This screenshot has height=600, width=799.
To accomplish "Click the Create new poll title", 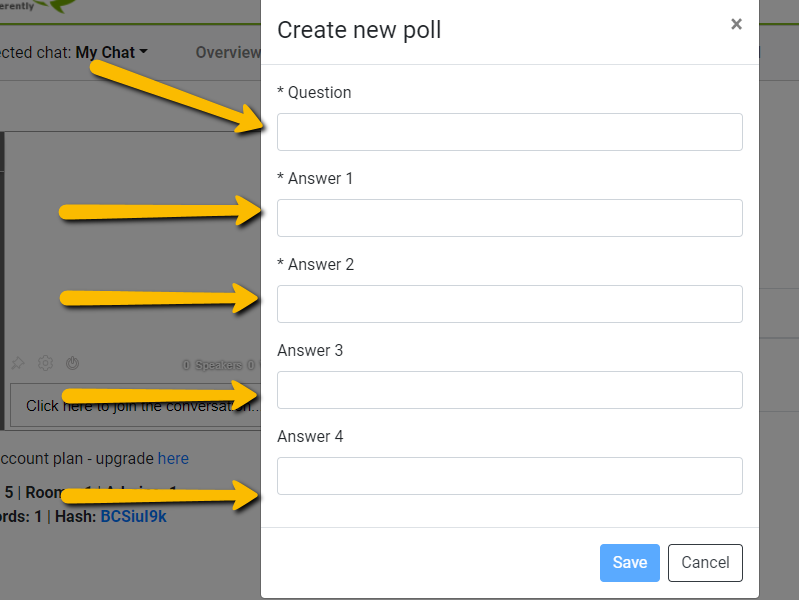I will click(x=359, y=30).
